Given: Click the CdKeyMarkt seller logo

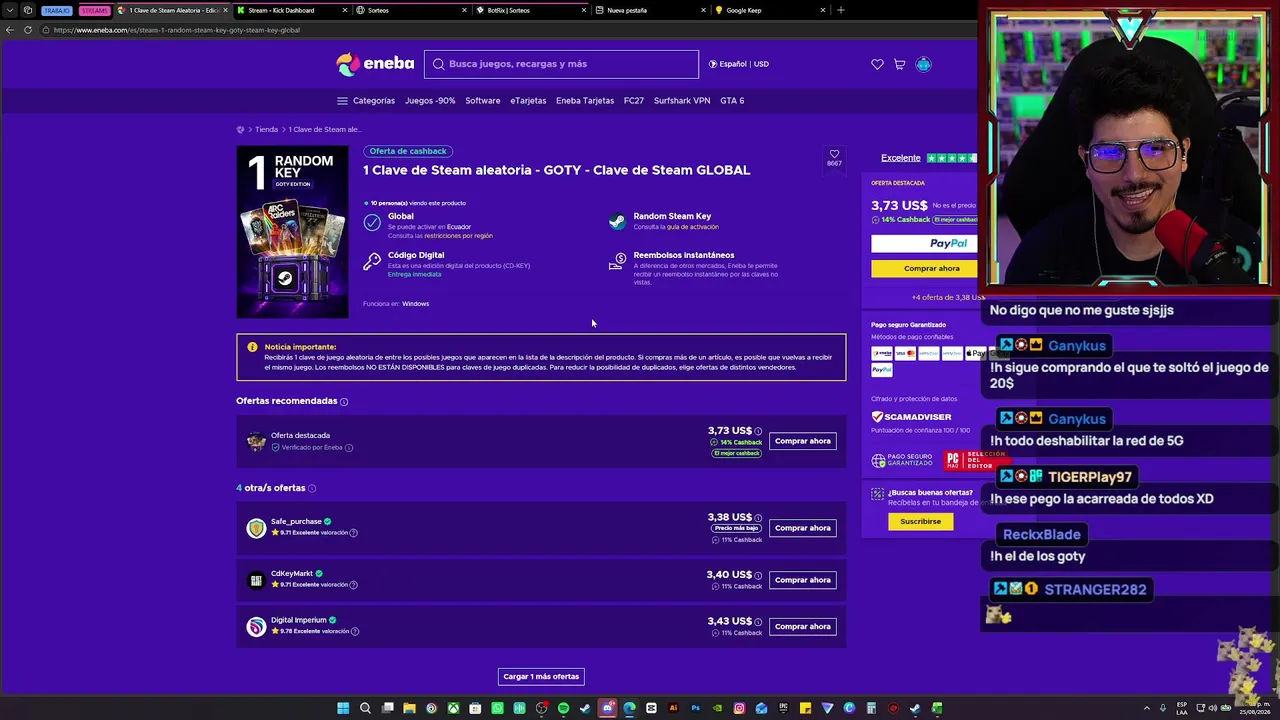Looking at the screenshot, I should [256, 580].
